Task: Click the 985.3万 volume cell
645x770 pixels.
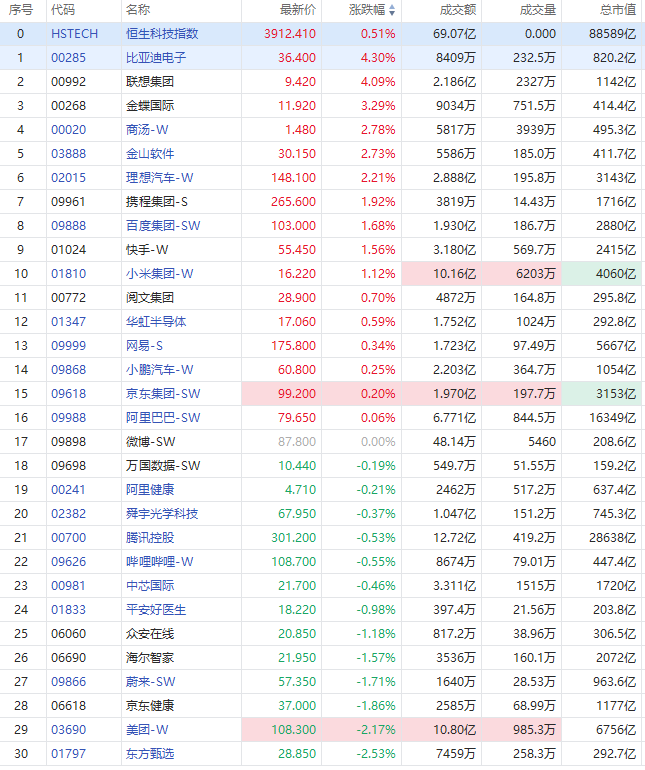Action: click(x=521, y=730)
